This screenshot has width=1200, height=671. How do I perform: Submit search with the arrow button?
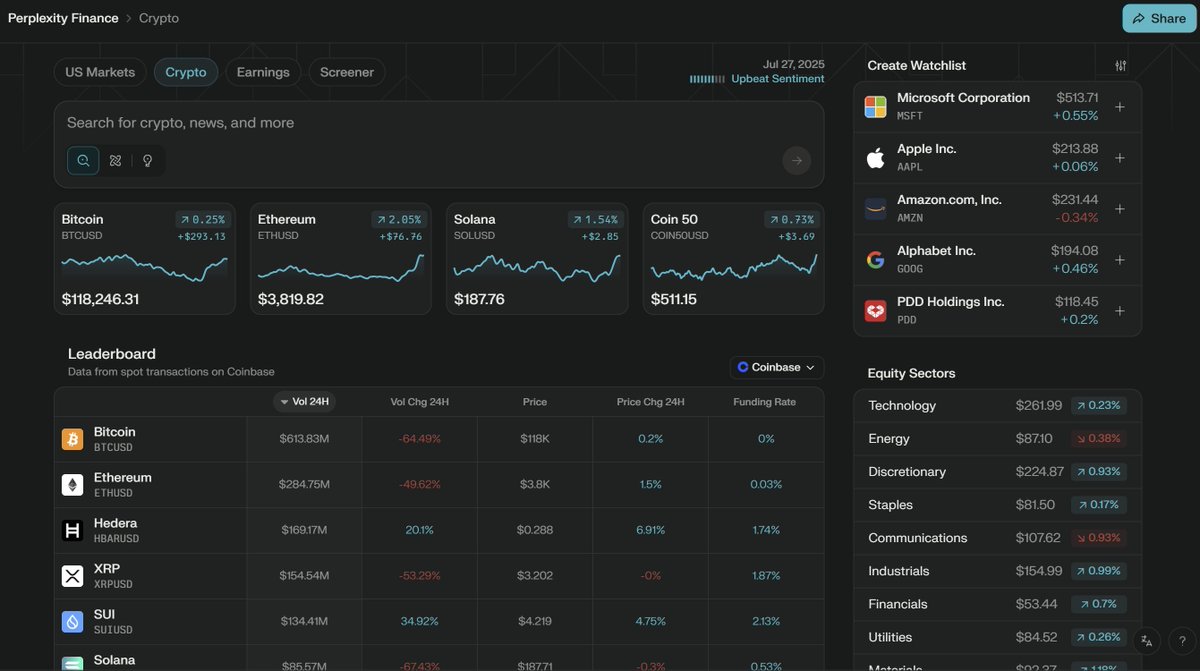point(797,160)
